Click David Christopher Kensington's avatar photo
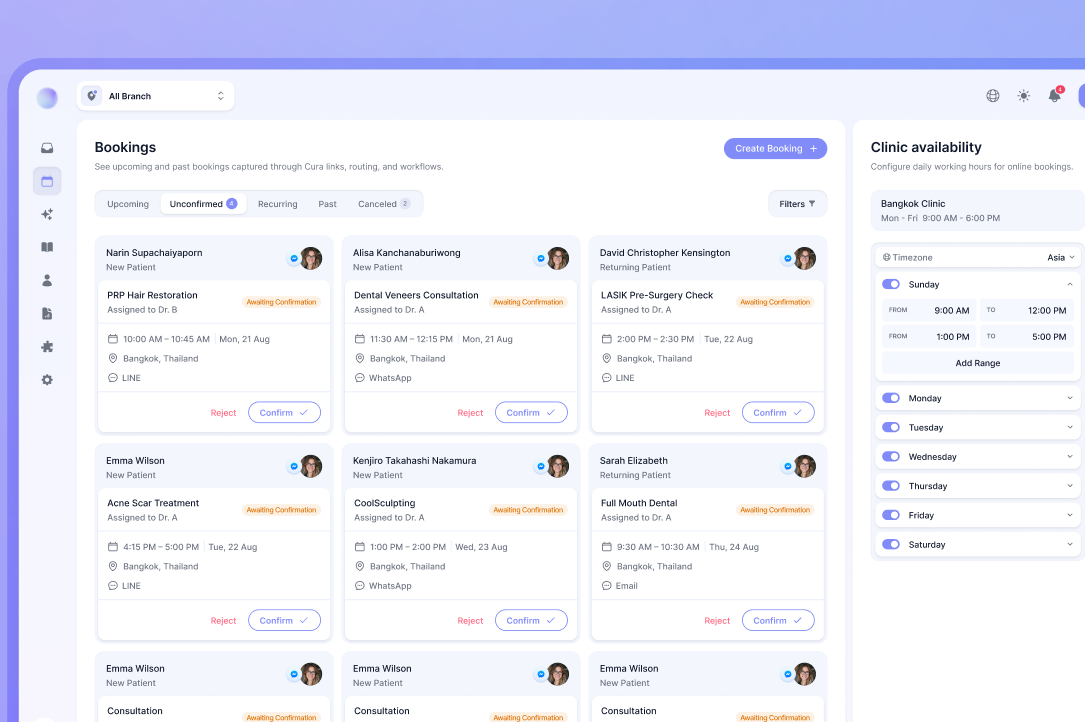Screen dimensions: 1085x722 tap(805, 258)
